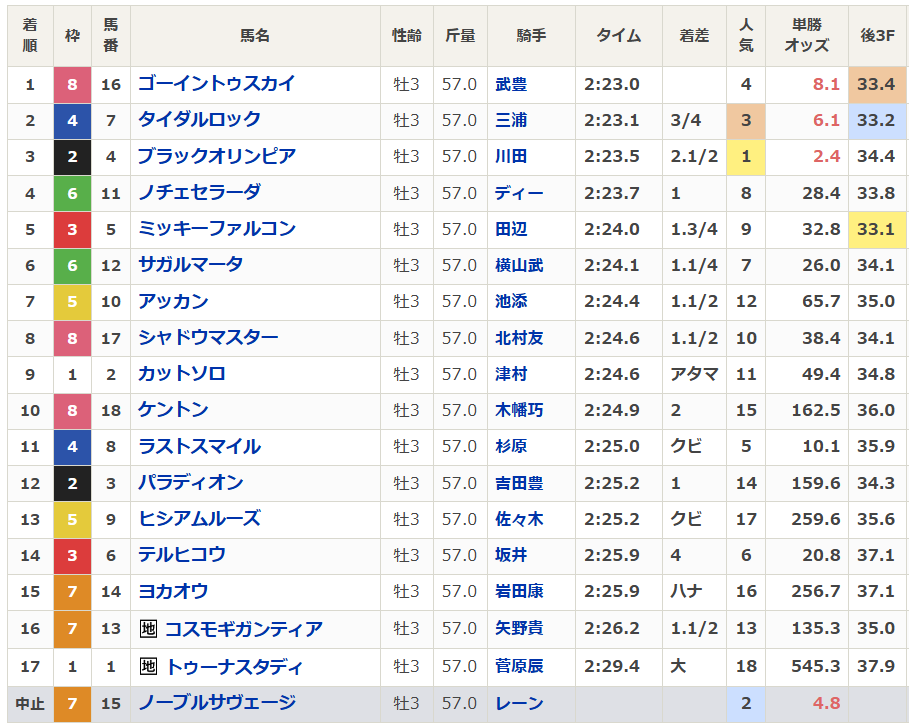The width and height of the screenshot is (909, 727).
Task: Open コスモギガンティア horse page
Action: click(244, 628)
